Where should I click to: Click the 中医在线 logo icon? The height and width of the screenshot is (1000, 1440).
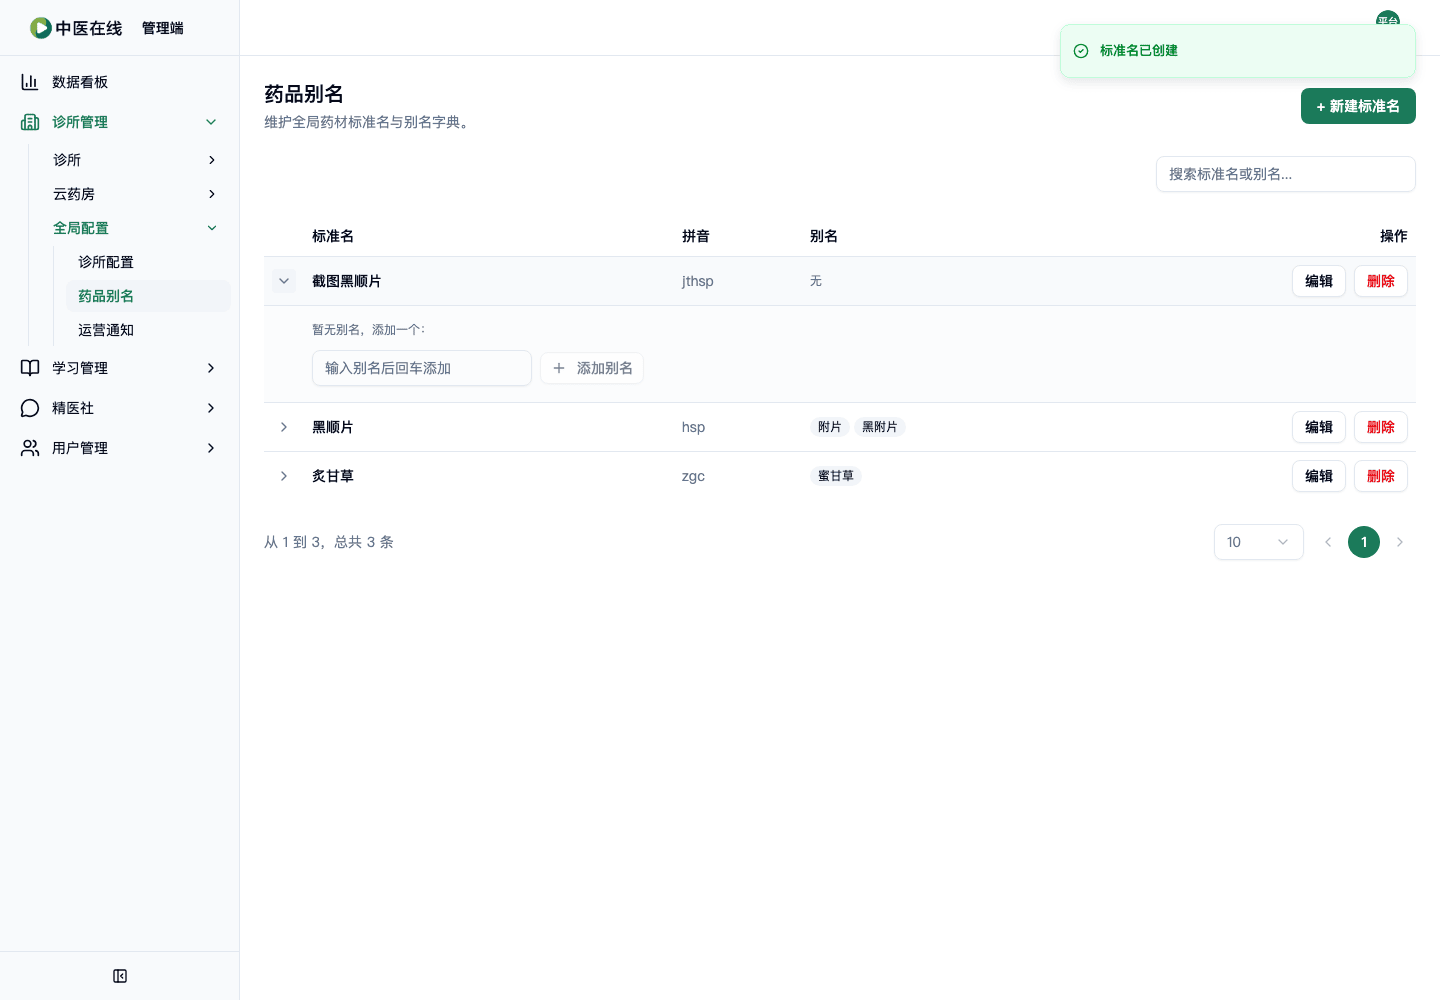pyautogui.click(x=41, y=28)
